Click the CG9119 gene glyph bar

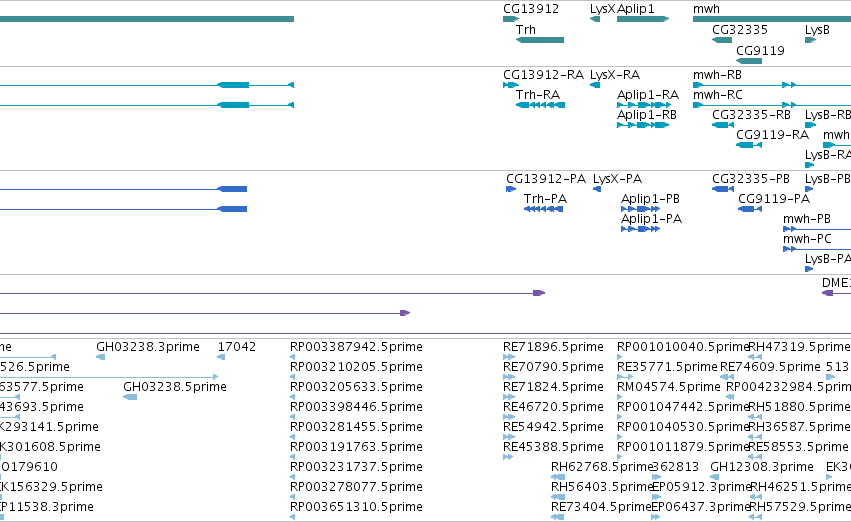749,61
